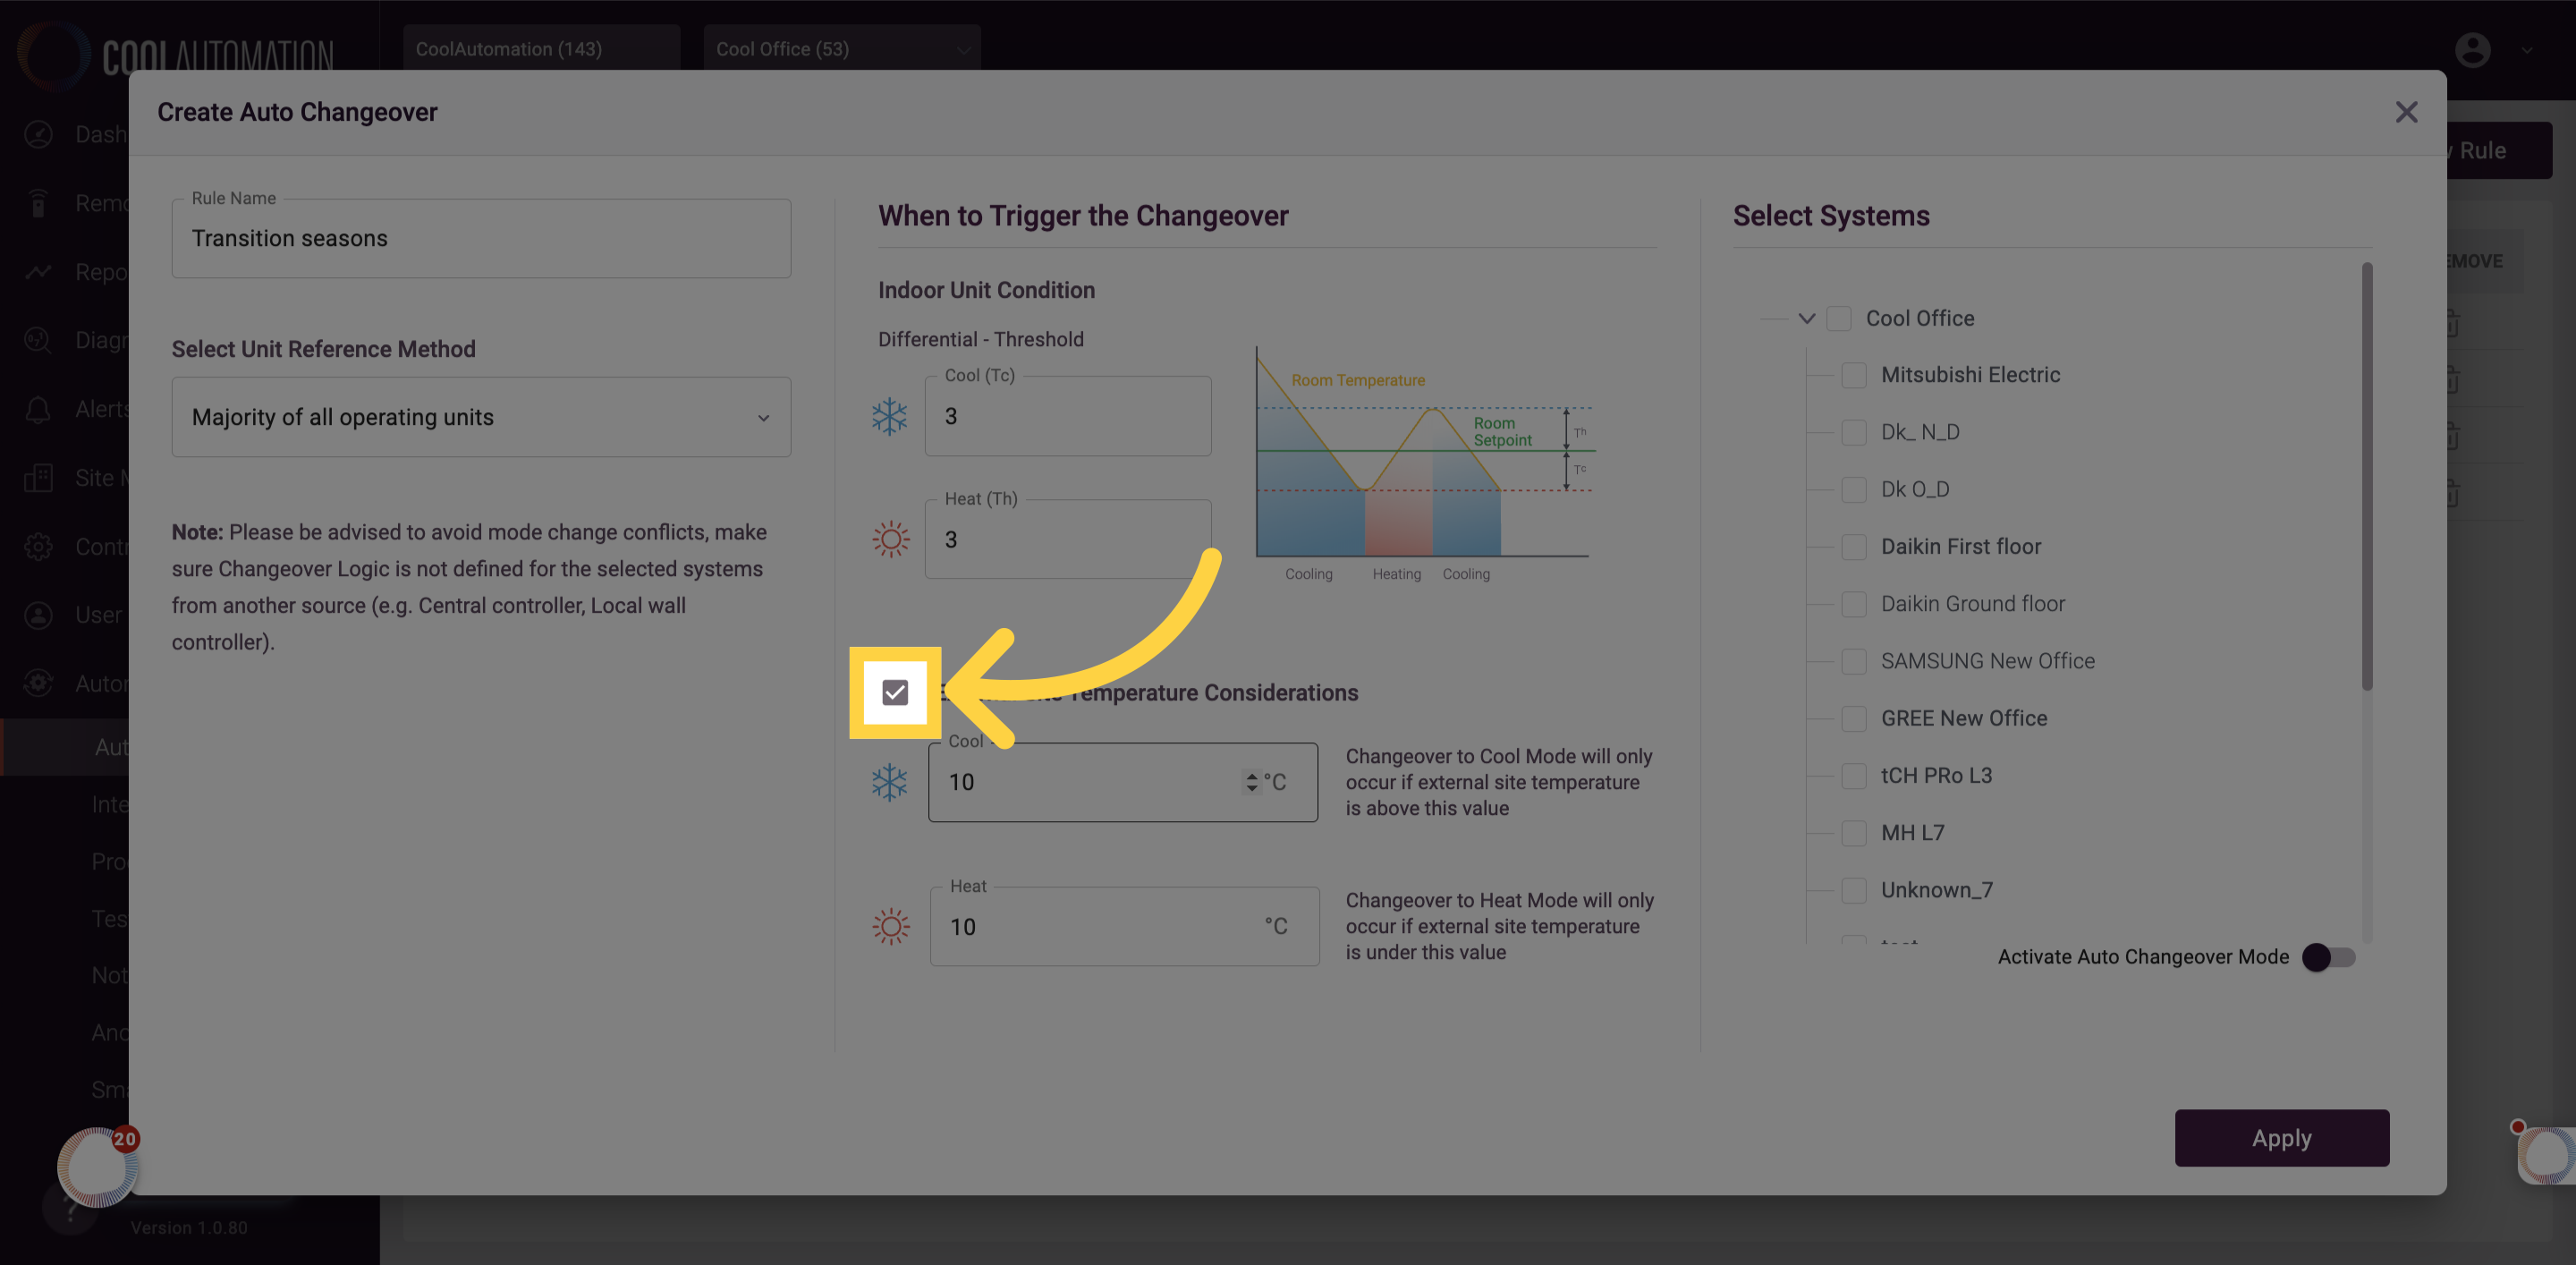This screenshot has height=1265, width=2576.
Task: Check the SAMSUNG New Office checkbox
Action: point(1853,661)
